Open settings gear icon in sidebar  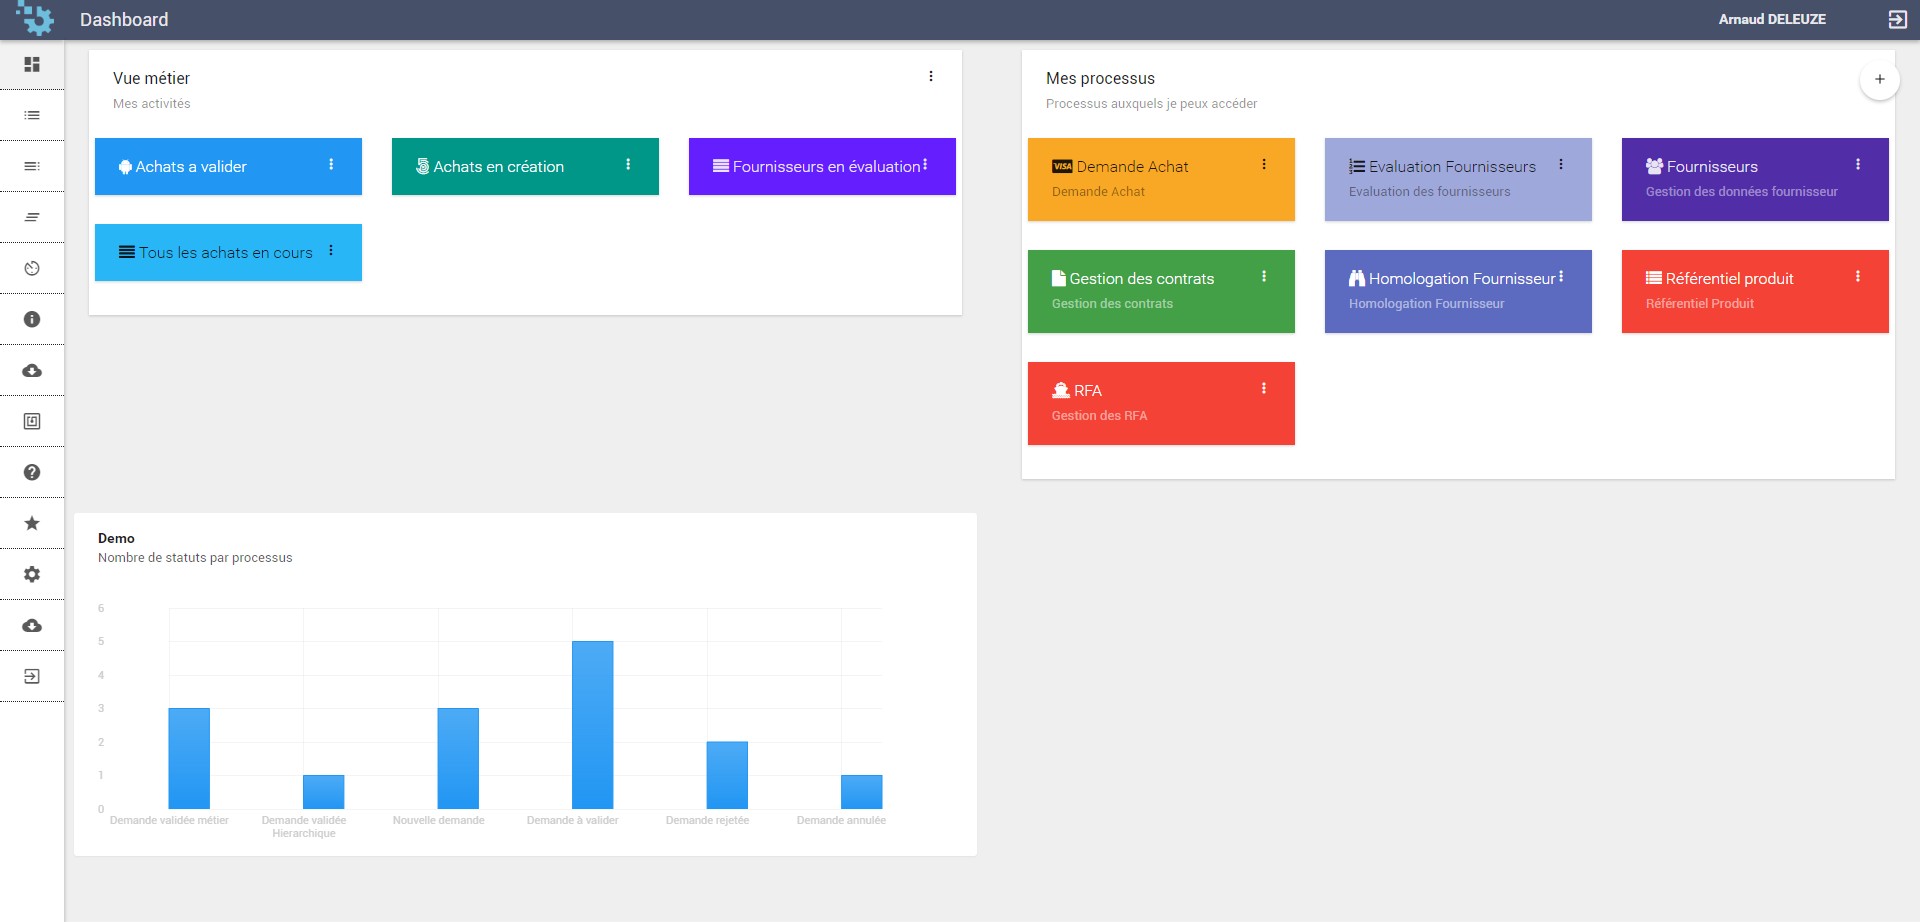point(32,574)
